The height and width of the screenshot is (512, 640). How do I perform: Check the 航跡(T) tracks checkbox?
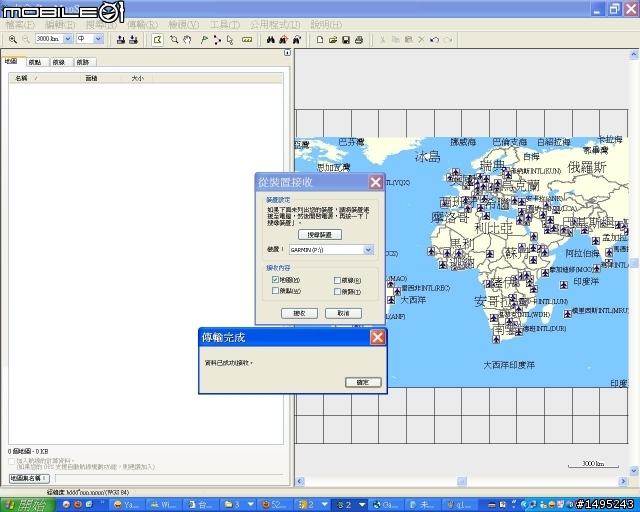[x=337, y=292]
